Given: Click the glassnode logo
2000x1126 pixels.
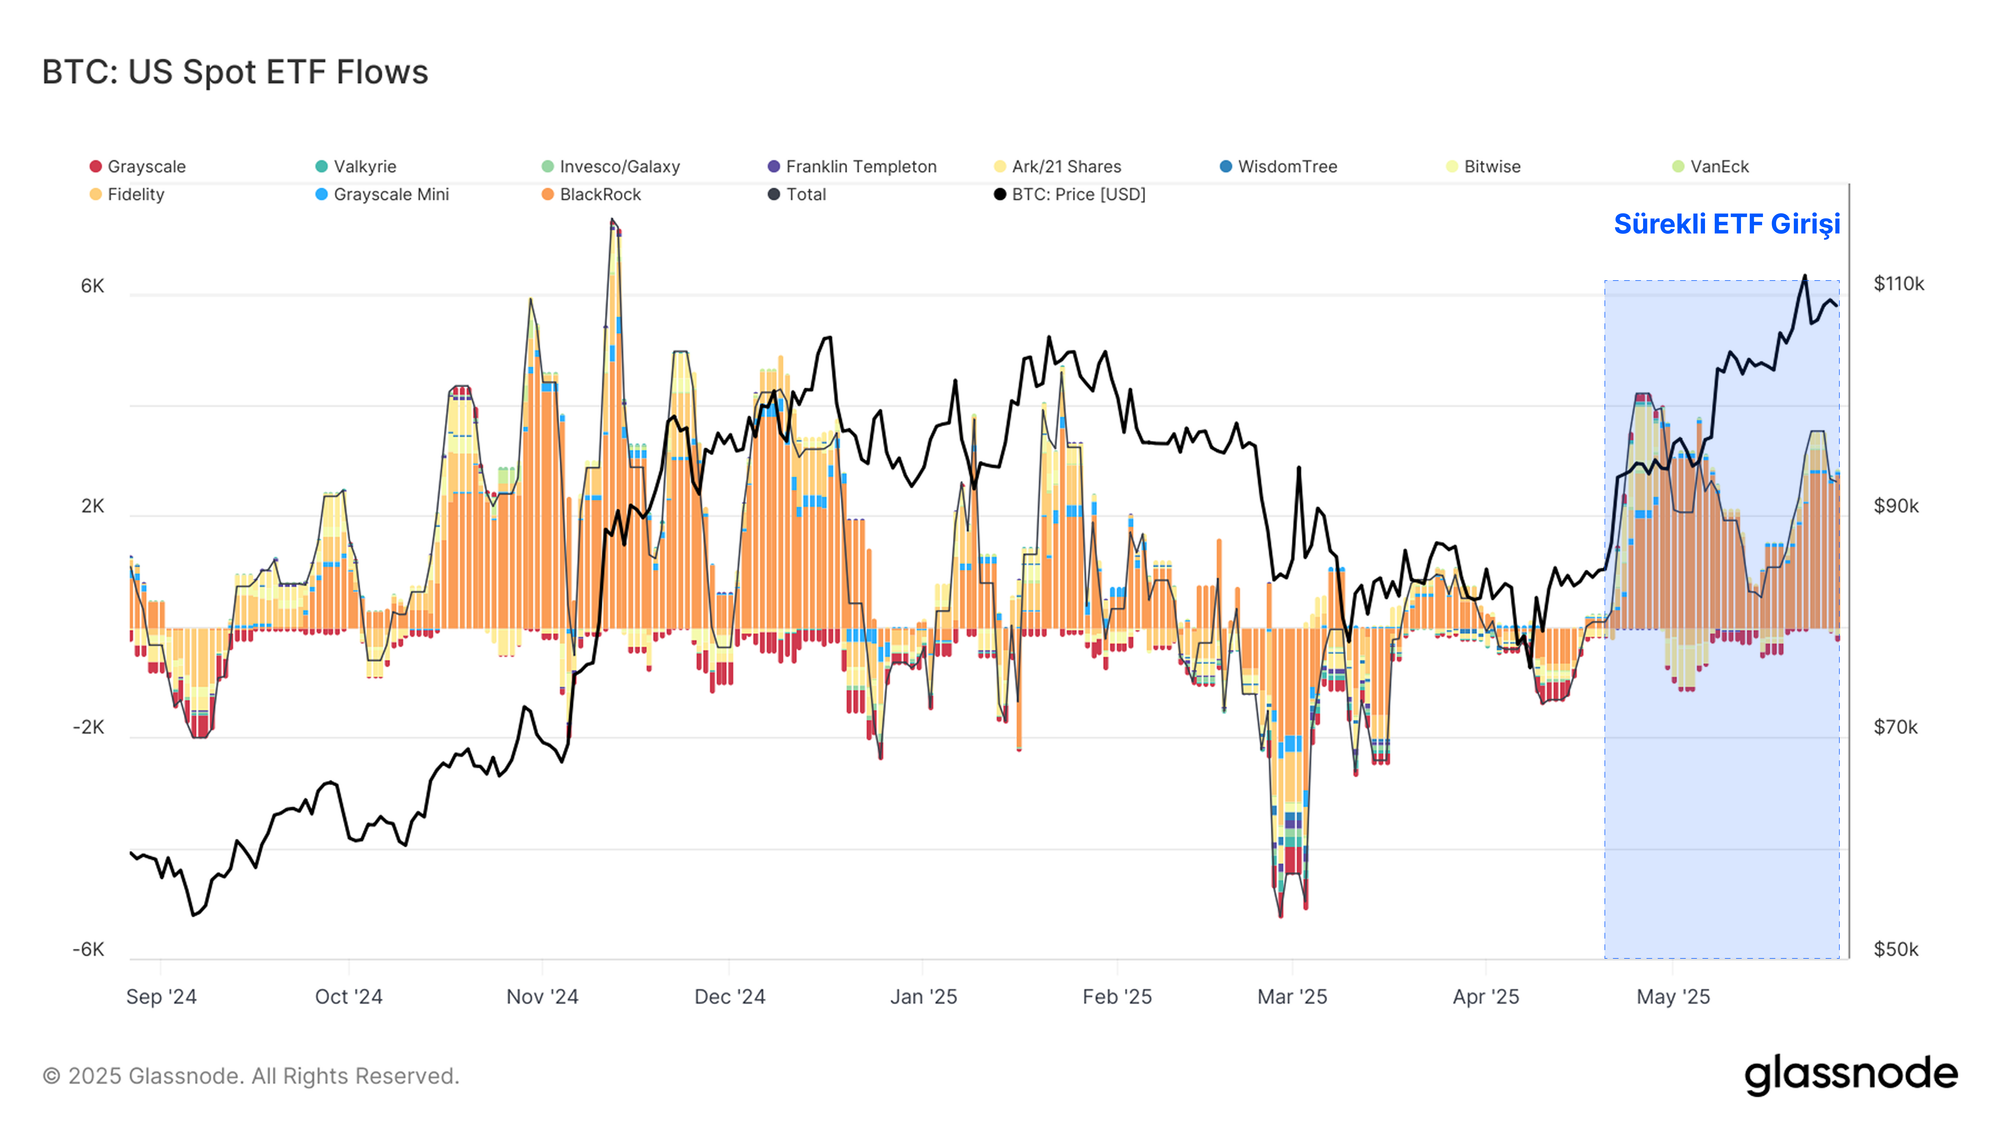Looking at the screenshot, I should click(x=1851, y=1074).
